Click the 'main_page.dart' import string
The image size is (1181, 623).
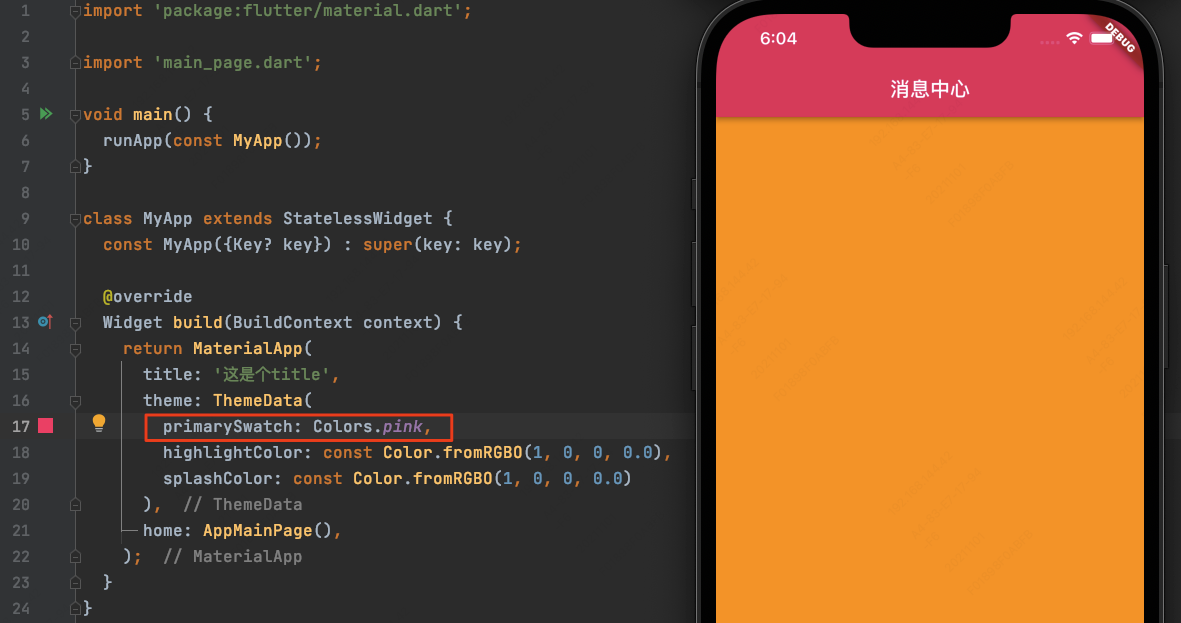tap(233, 63)
